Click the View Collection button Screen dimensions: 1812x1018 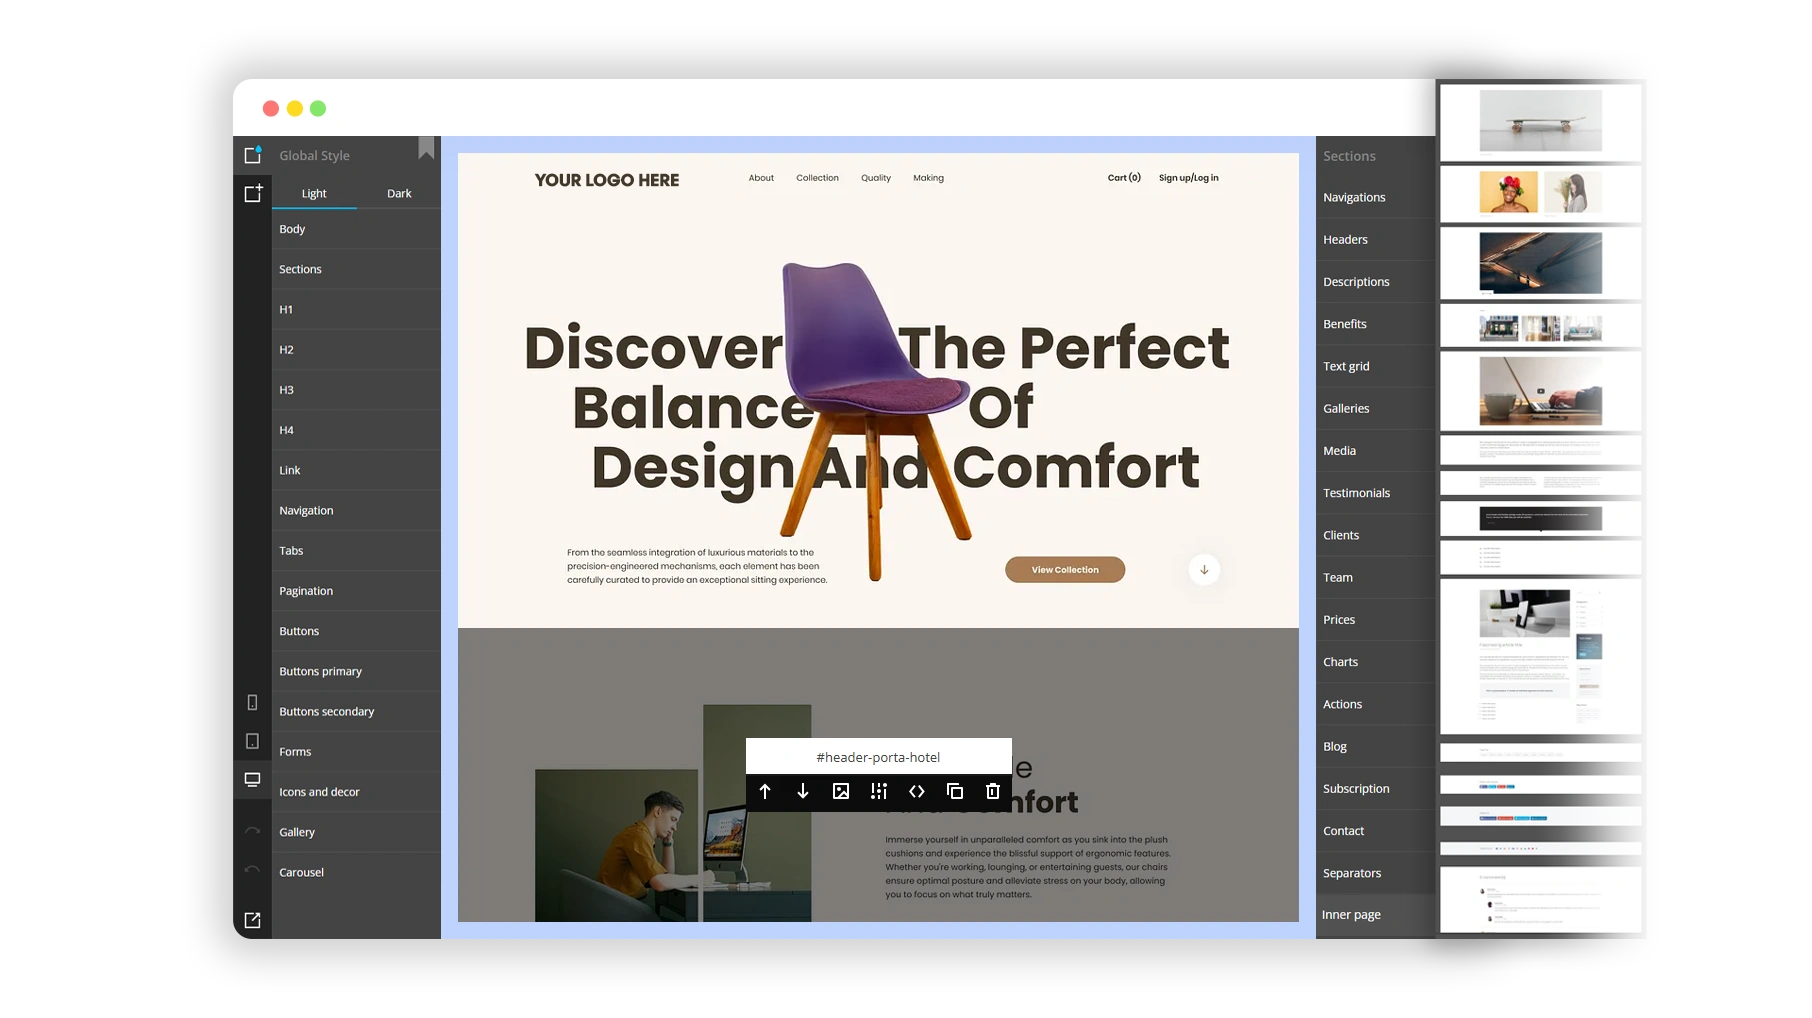click(1064, 569)
